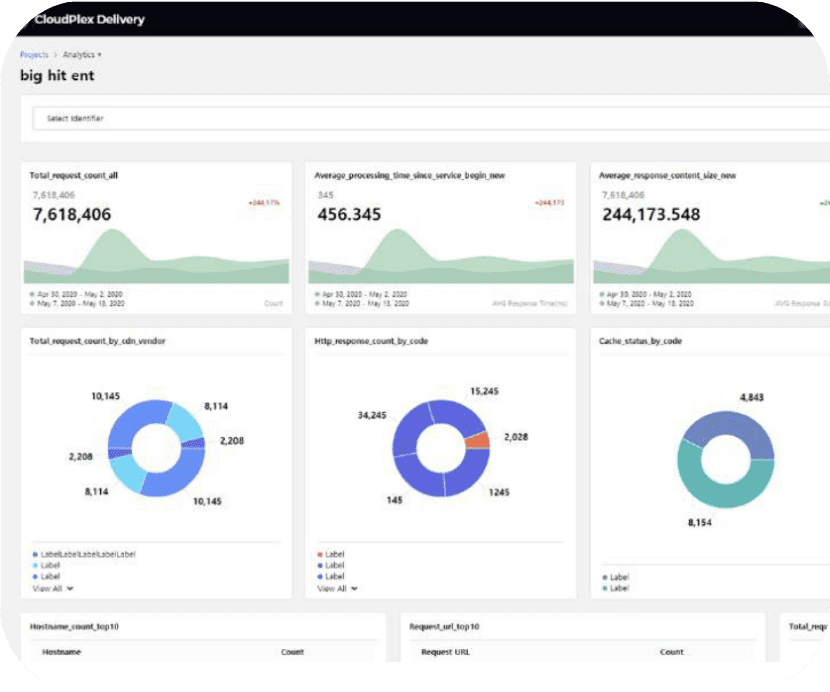Click the 7,618,406 total request value
This screenshot has height=692, width=830.
[72, 214]
